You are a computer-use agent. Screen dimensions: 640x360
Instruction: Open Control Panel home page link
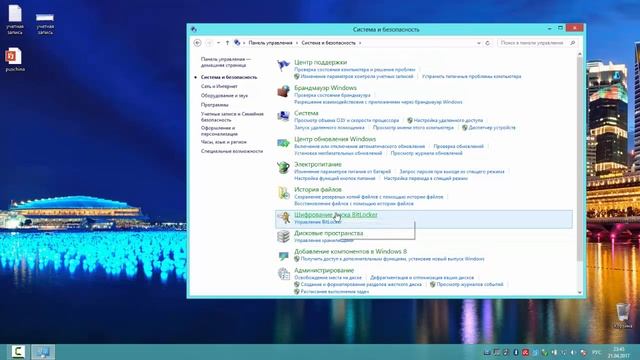coord(226,62)
